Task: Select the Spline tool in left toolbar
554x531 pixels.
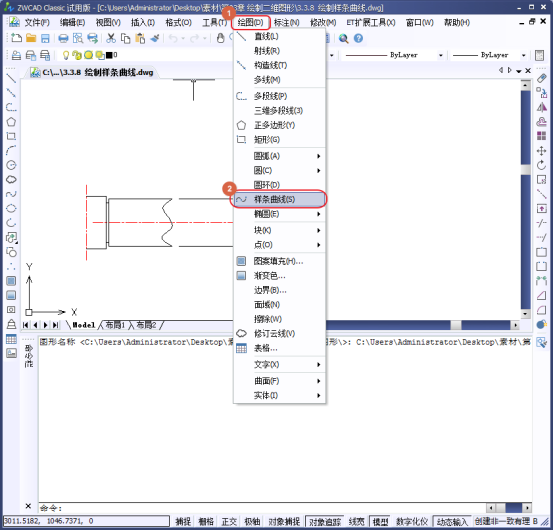Action: [11, 194]
